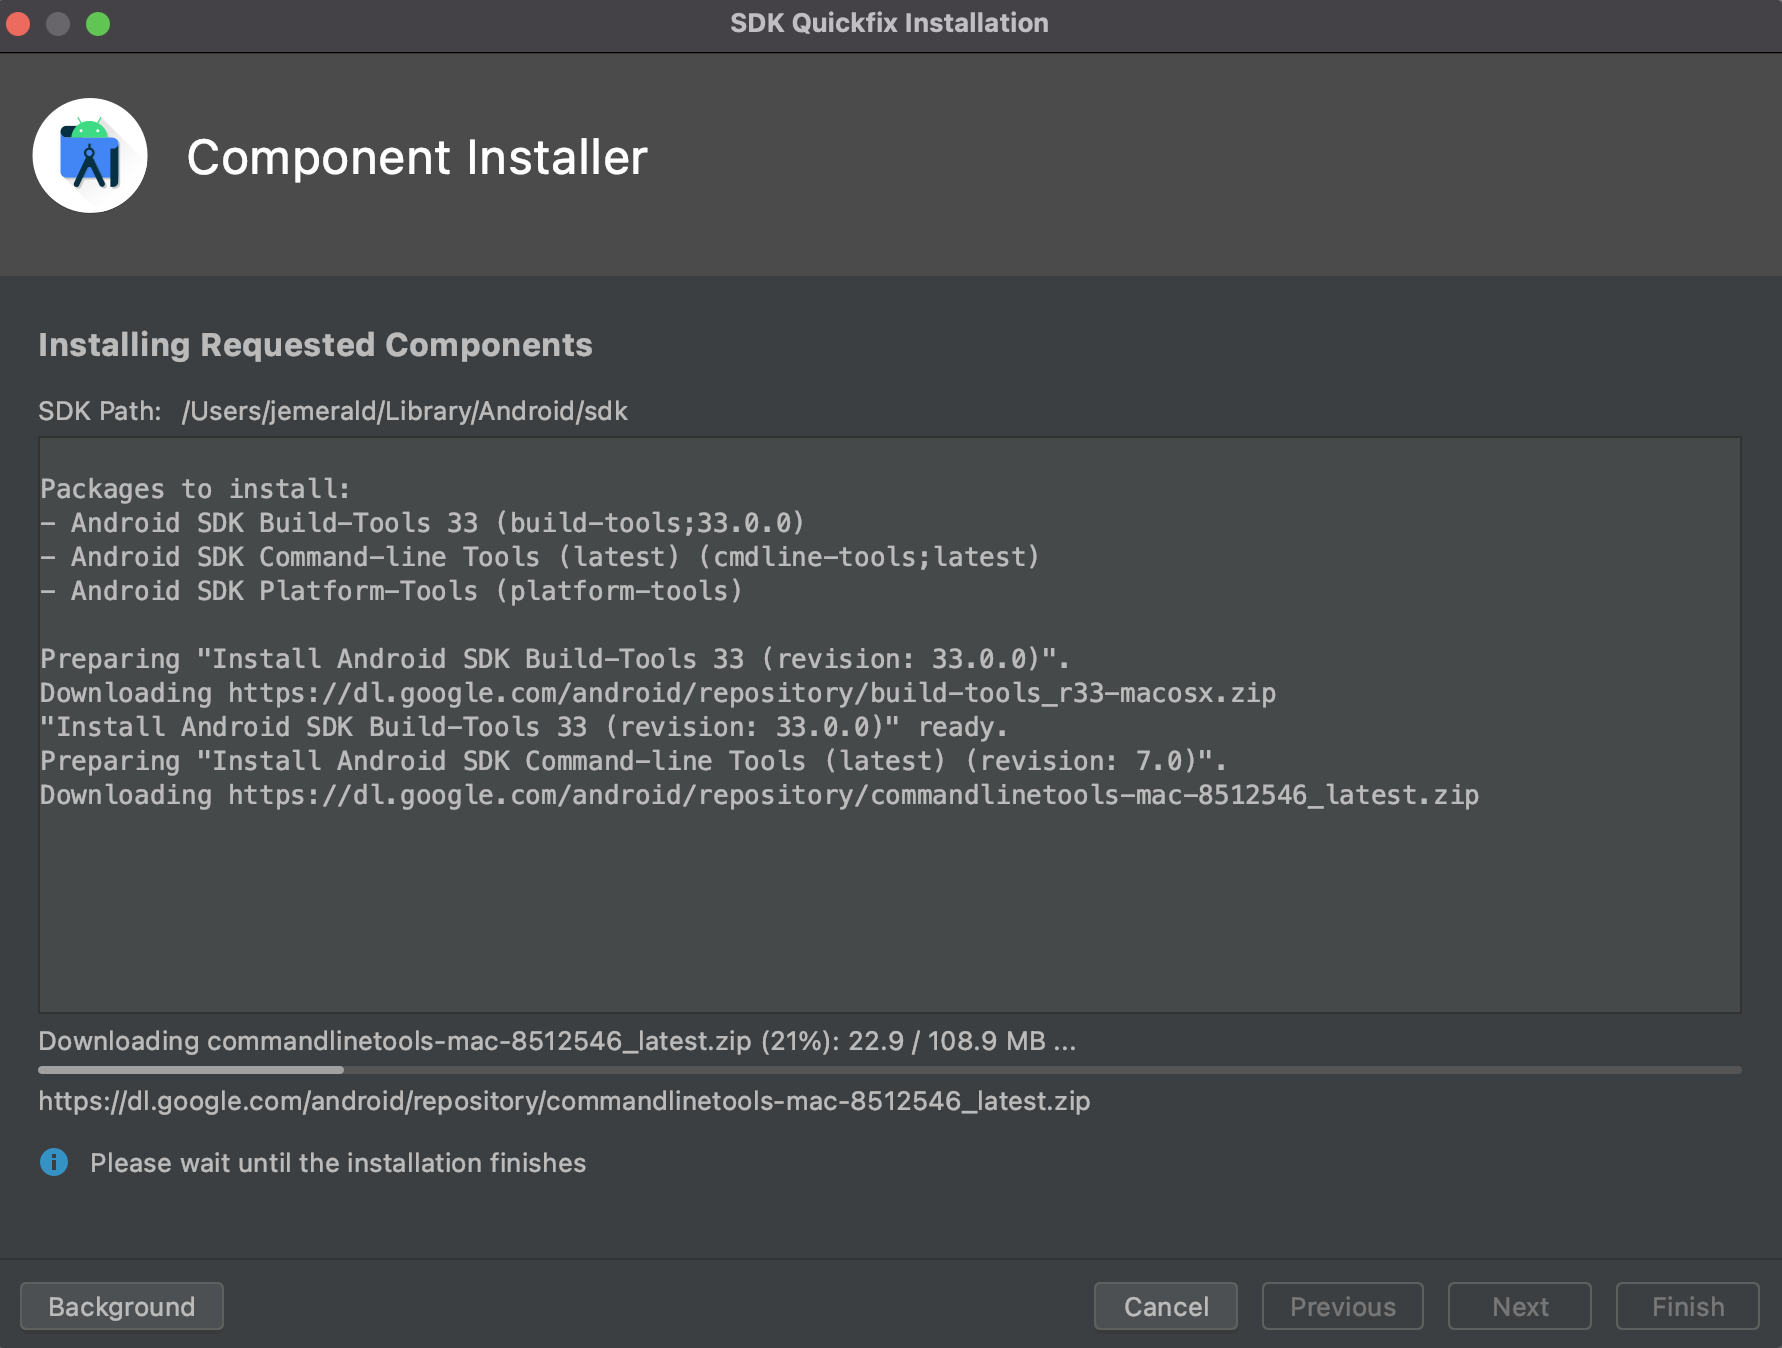Send installation to Background
This screenshot has height=1348, width=1782.
122,1306
